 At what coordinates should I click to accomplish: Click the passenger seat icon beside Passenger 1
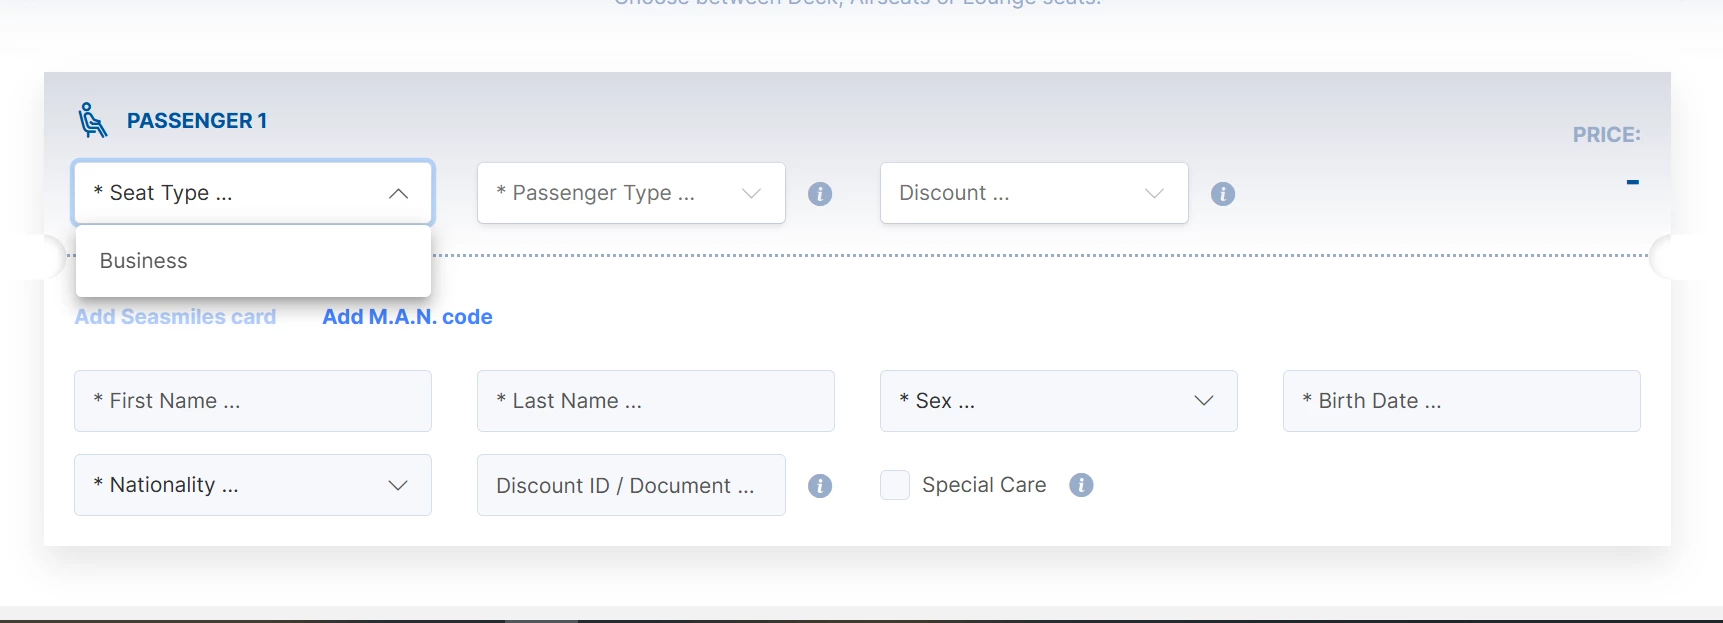click(92, 120)
